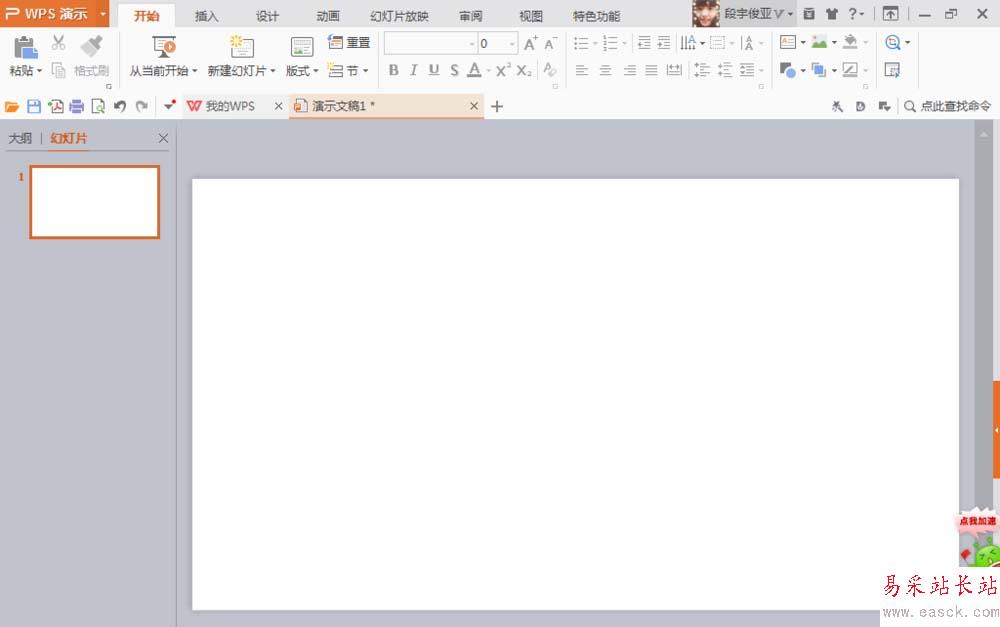Click the Export to PDF icon
The width and height of the screenshot is (1000, 627).
[x=55, y=106]
